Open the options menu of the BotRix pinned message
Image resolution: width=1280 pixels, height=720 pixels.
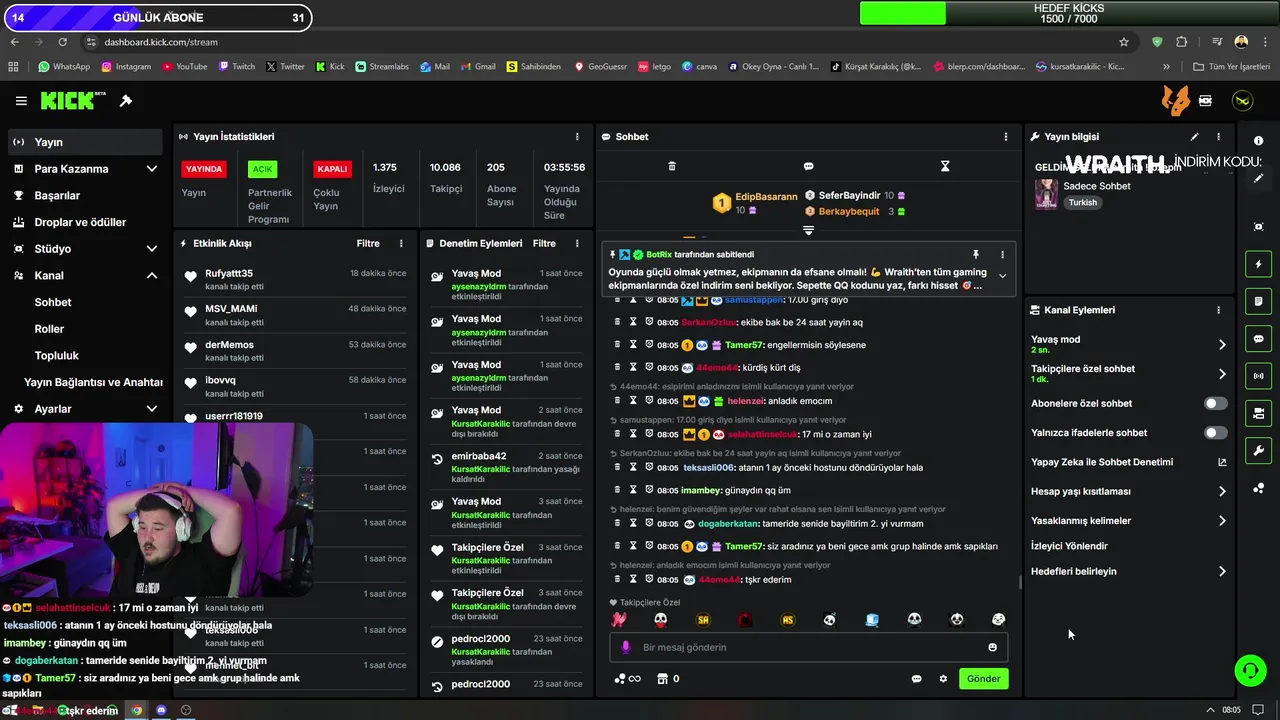click(x=1002, y=255)
